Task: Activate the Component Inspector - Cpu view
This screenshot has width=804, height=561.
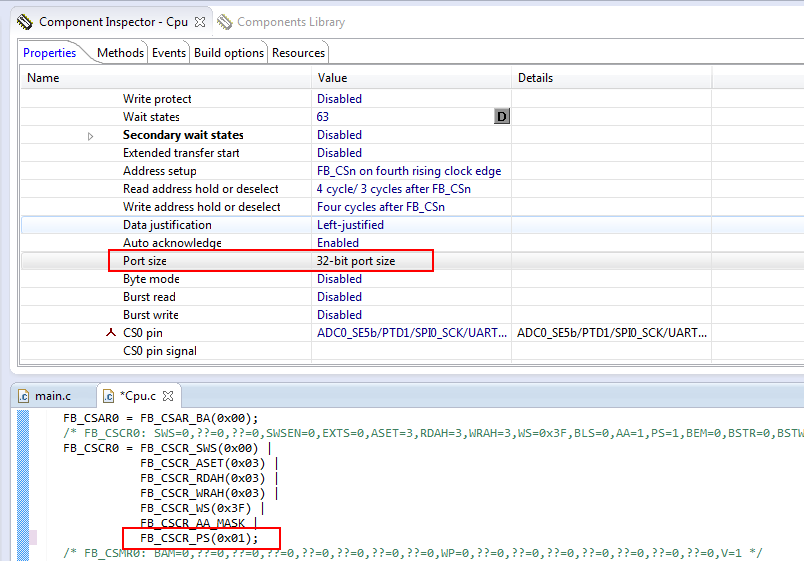Action: (113, 22)
